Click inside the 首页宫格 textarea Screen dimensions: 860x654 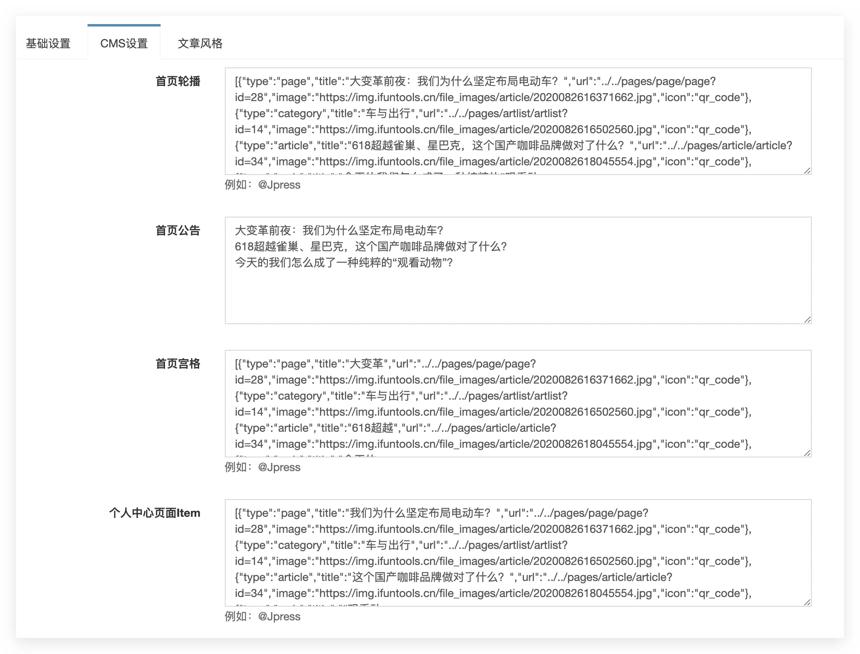coord(518,404)
